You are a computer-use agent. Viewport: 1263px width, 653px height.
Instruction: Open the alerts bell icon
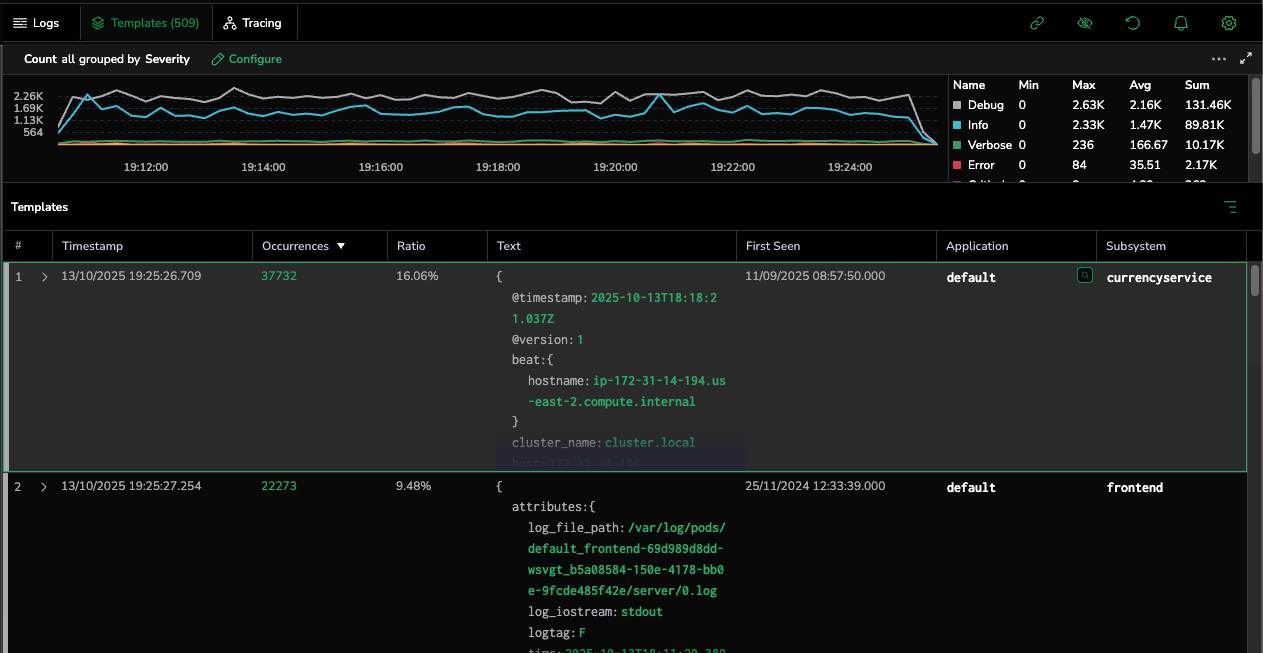tap(1181, 23)
